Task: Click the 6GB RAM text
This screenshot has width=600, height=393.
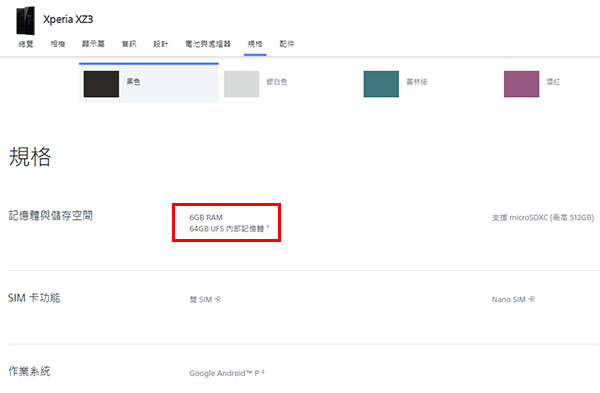Action: 206,217
